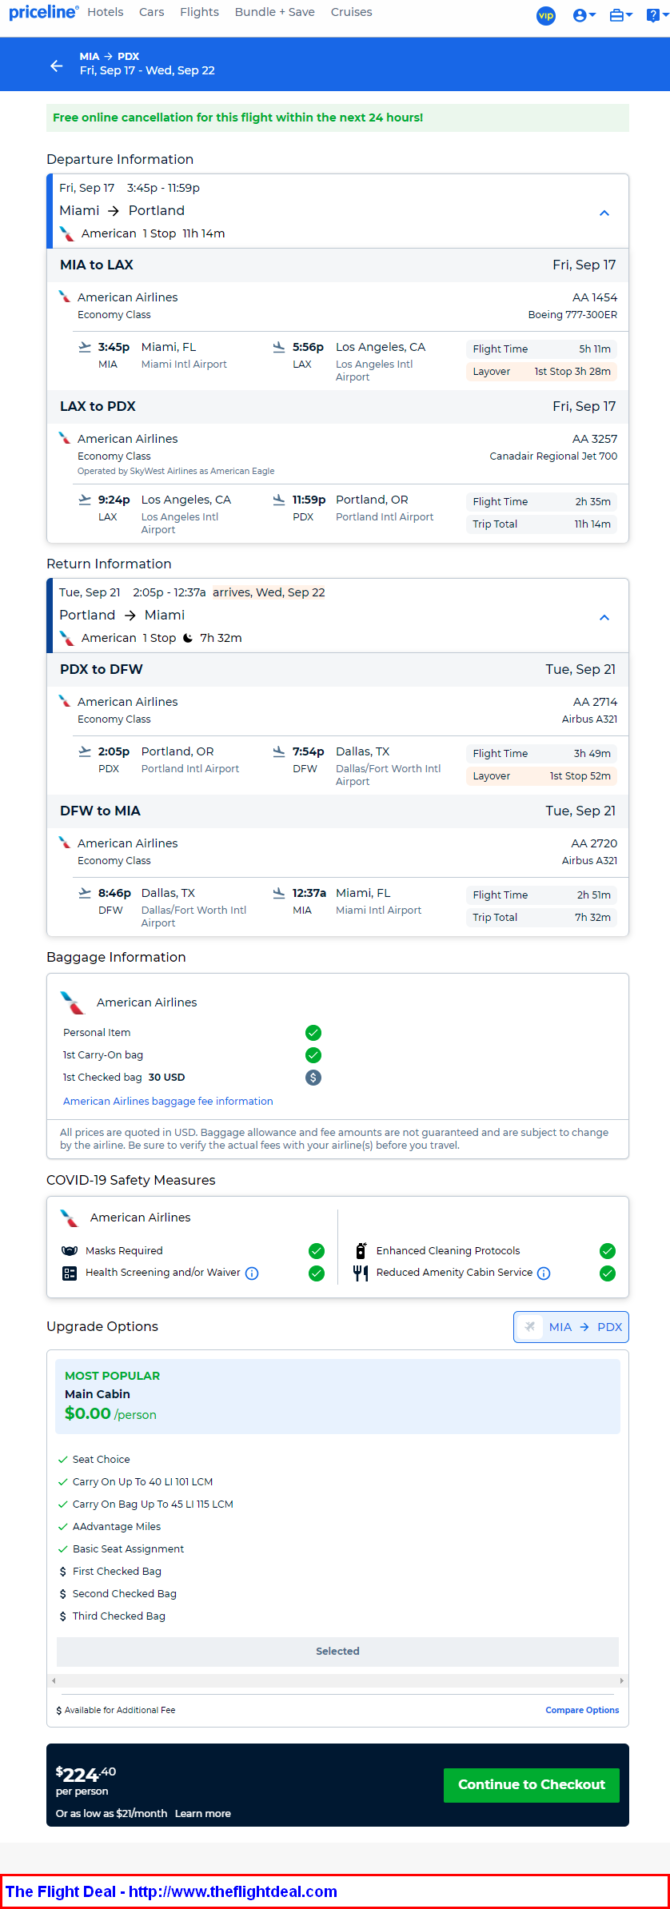The height and width of the screenshot is (1909, 670).
Task: Collapse the Miami to Portland departure details
Action: pos(604,213)
